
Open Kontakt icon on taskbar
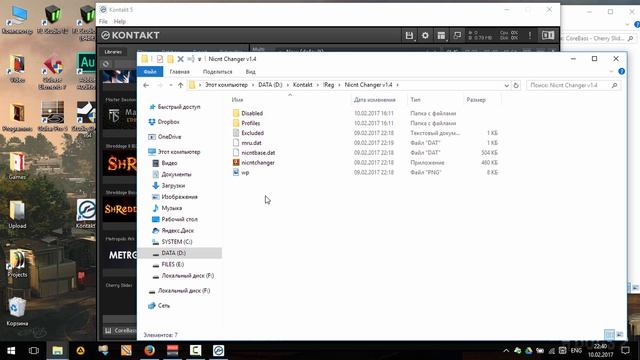218,351
